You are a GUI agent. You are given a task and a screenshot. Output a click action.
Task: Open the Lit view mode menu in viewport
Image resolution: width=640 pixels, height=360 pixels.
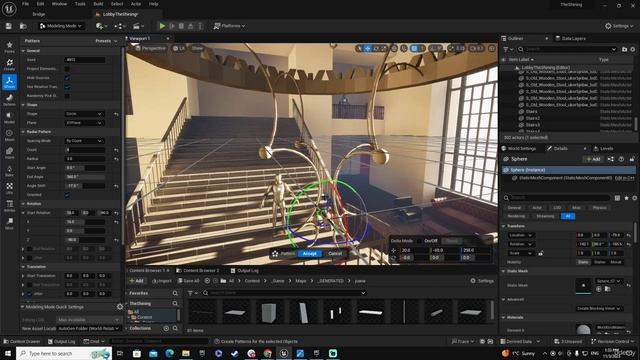click(x=179, y=48)
